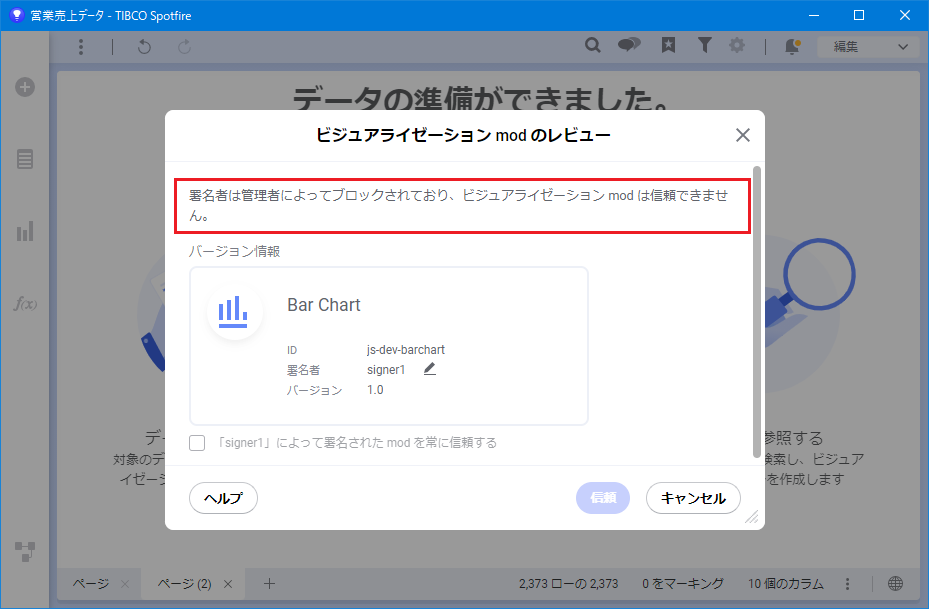This screenshot has height=609, width=929.
Task: Open the three-dot main menu in toolbar
Action: (x=81, y=47)
